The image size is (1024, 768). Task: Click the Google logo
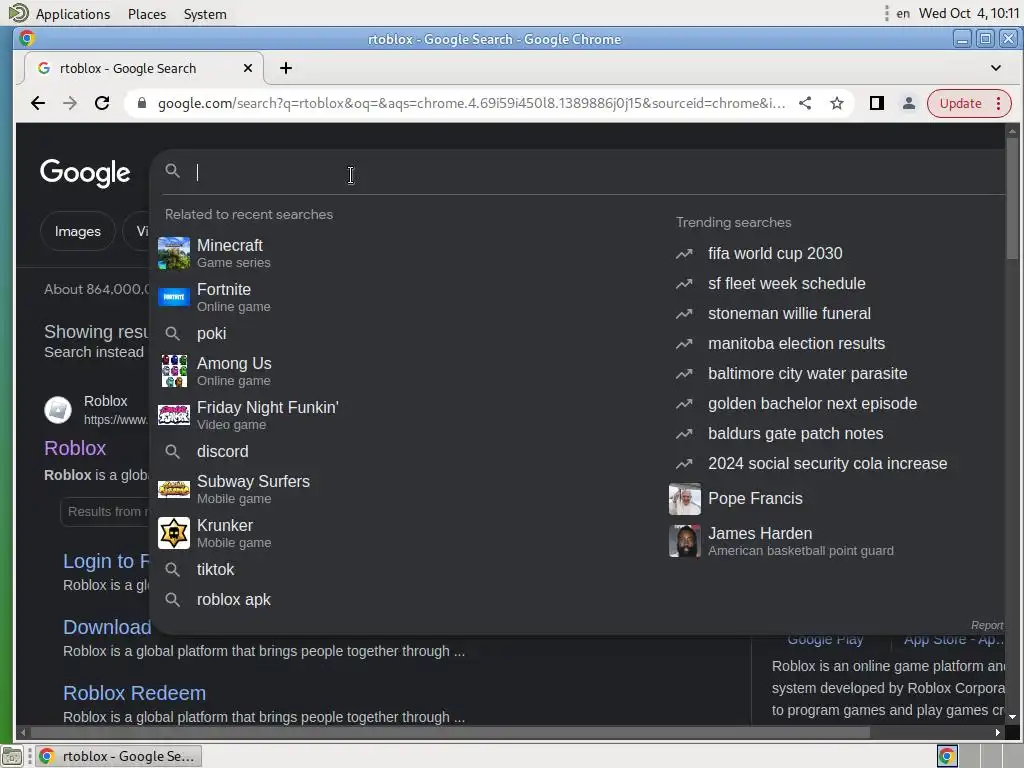click(85, 173)
